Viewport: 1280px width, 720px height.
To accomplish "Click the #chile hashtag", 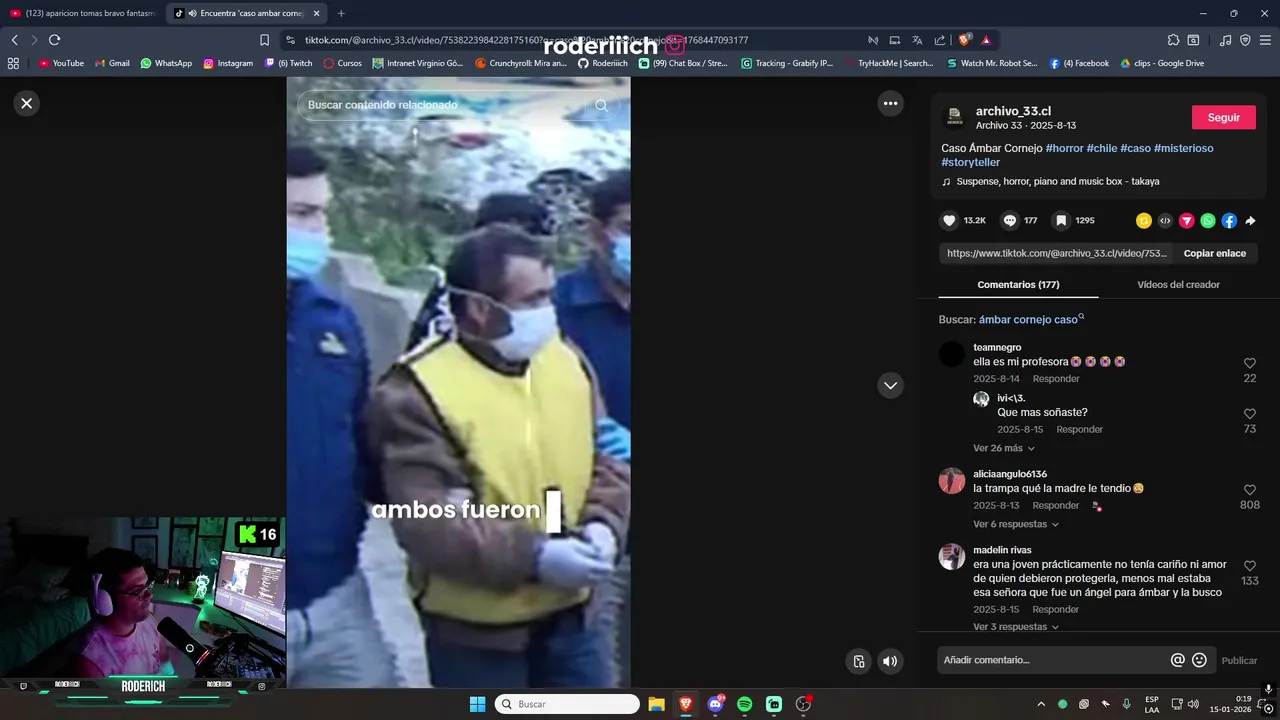I will point(1102,148).
